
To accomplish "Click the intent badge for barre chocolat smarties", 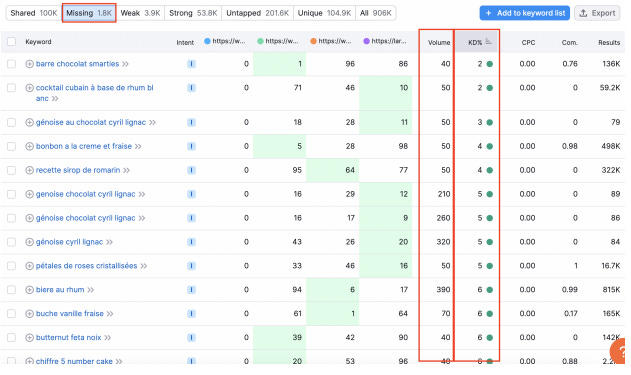I will [x=192, y=64].
